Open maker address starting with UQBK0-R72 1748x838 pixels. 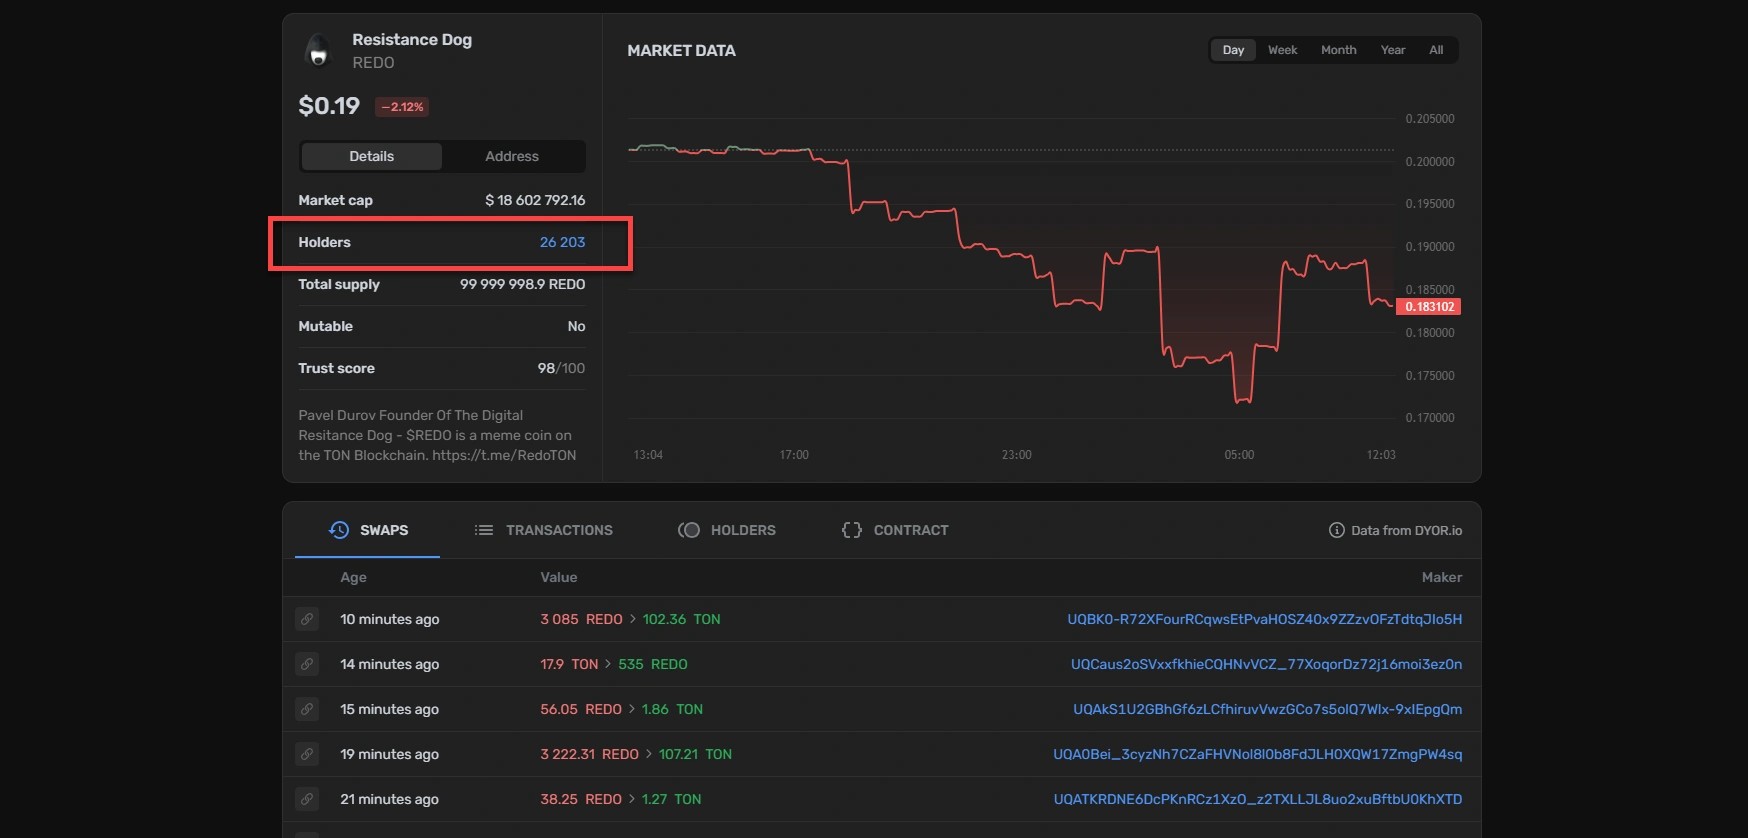pyautogui.click(x=1264, y=619)
